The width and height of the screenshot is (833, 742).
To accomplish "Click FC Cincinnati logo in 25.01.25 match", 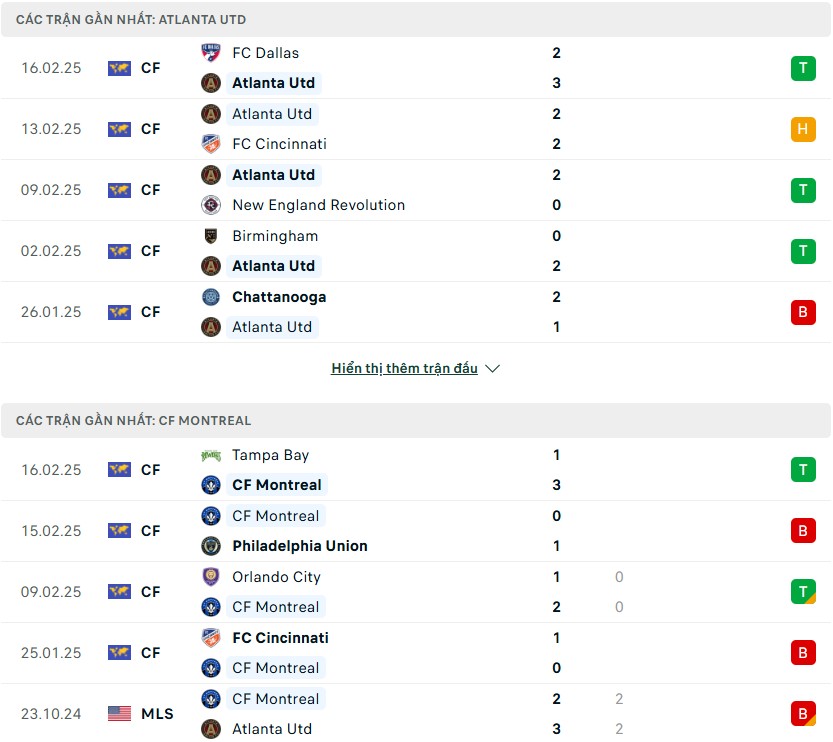I will pos(211,638).
